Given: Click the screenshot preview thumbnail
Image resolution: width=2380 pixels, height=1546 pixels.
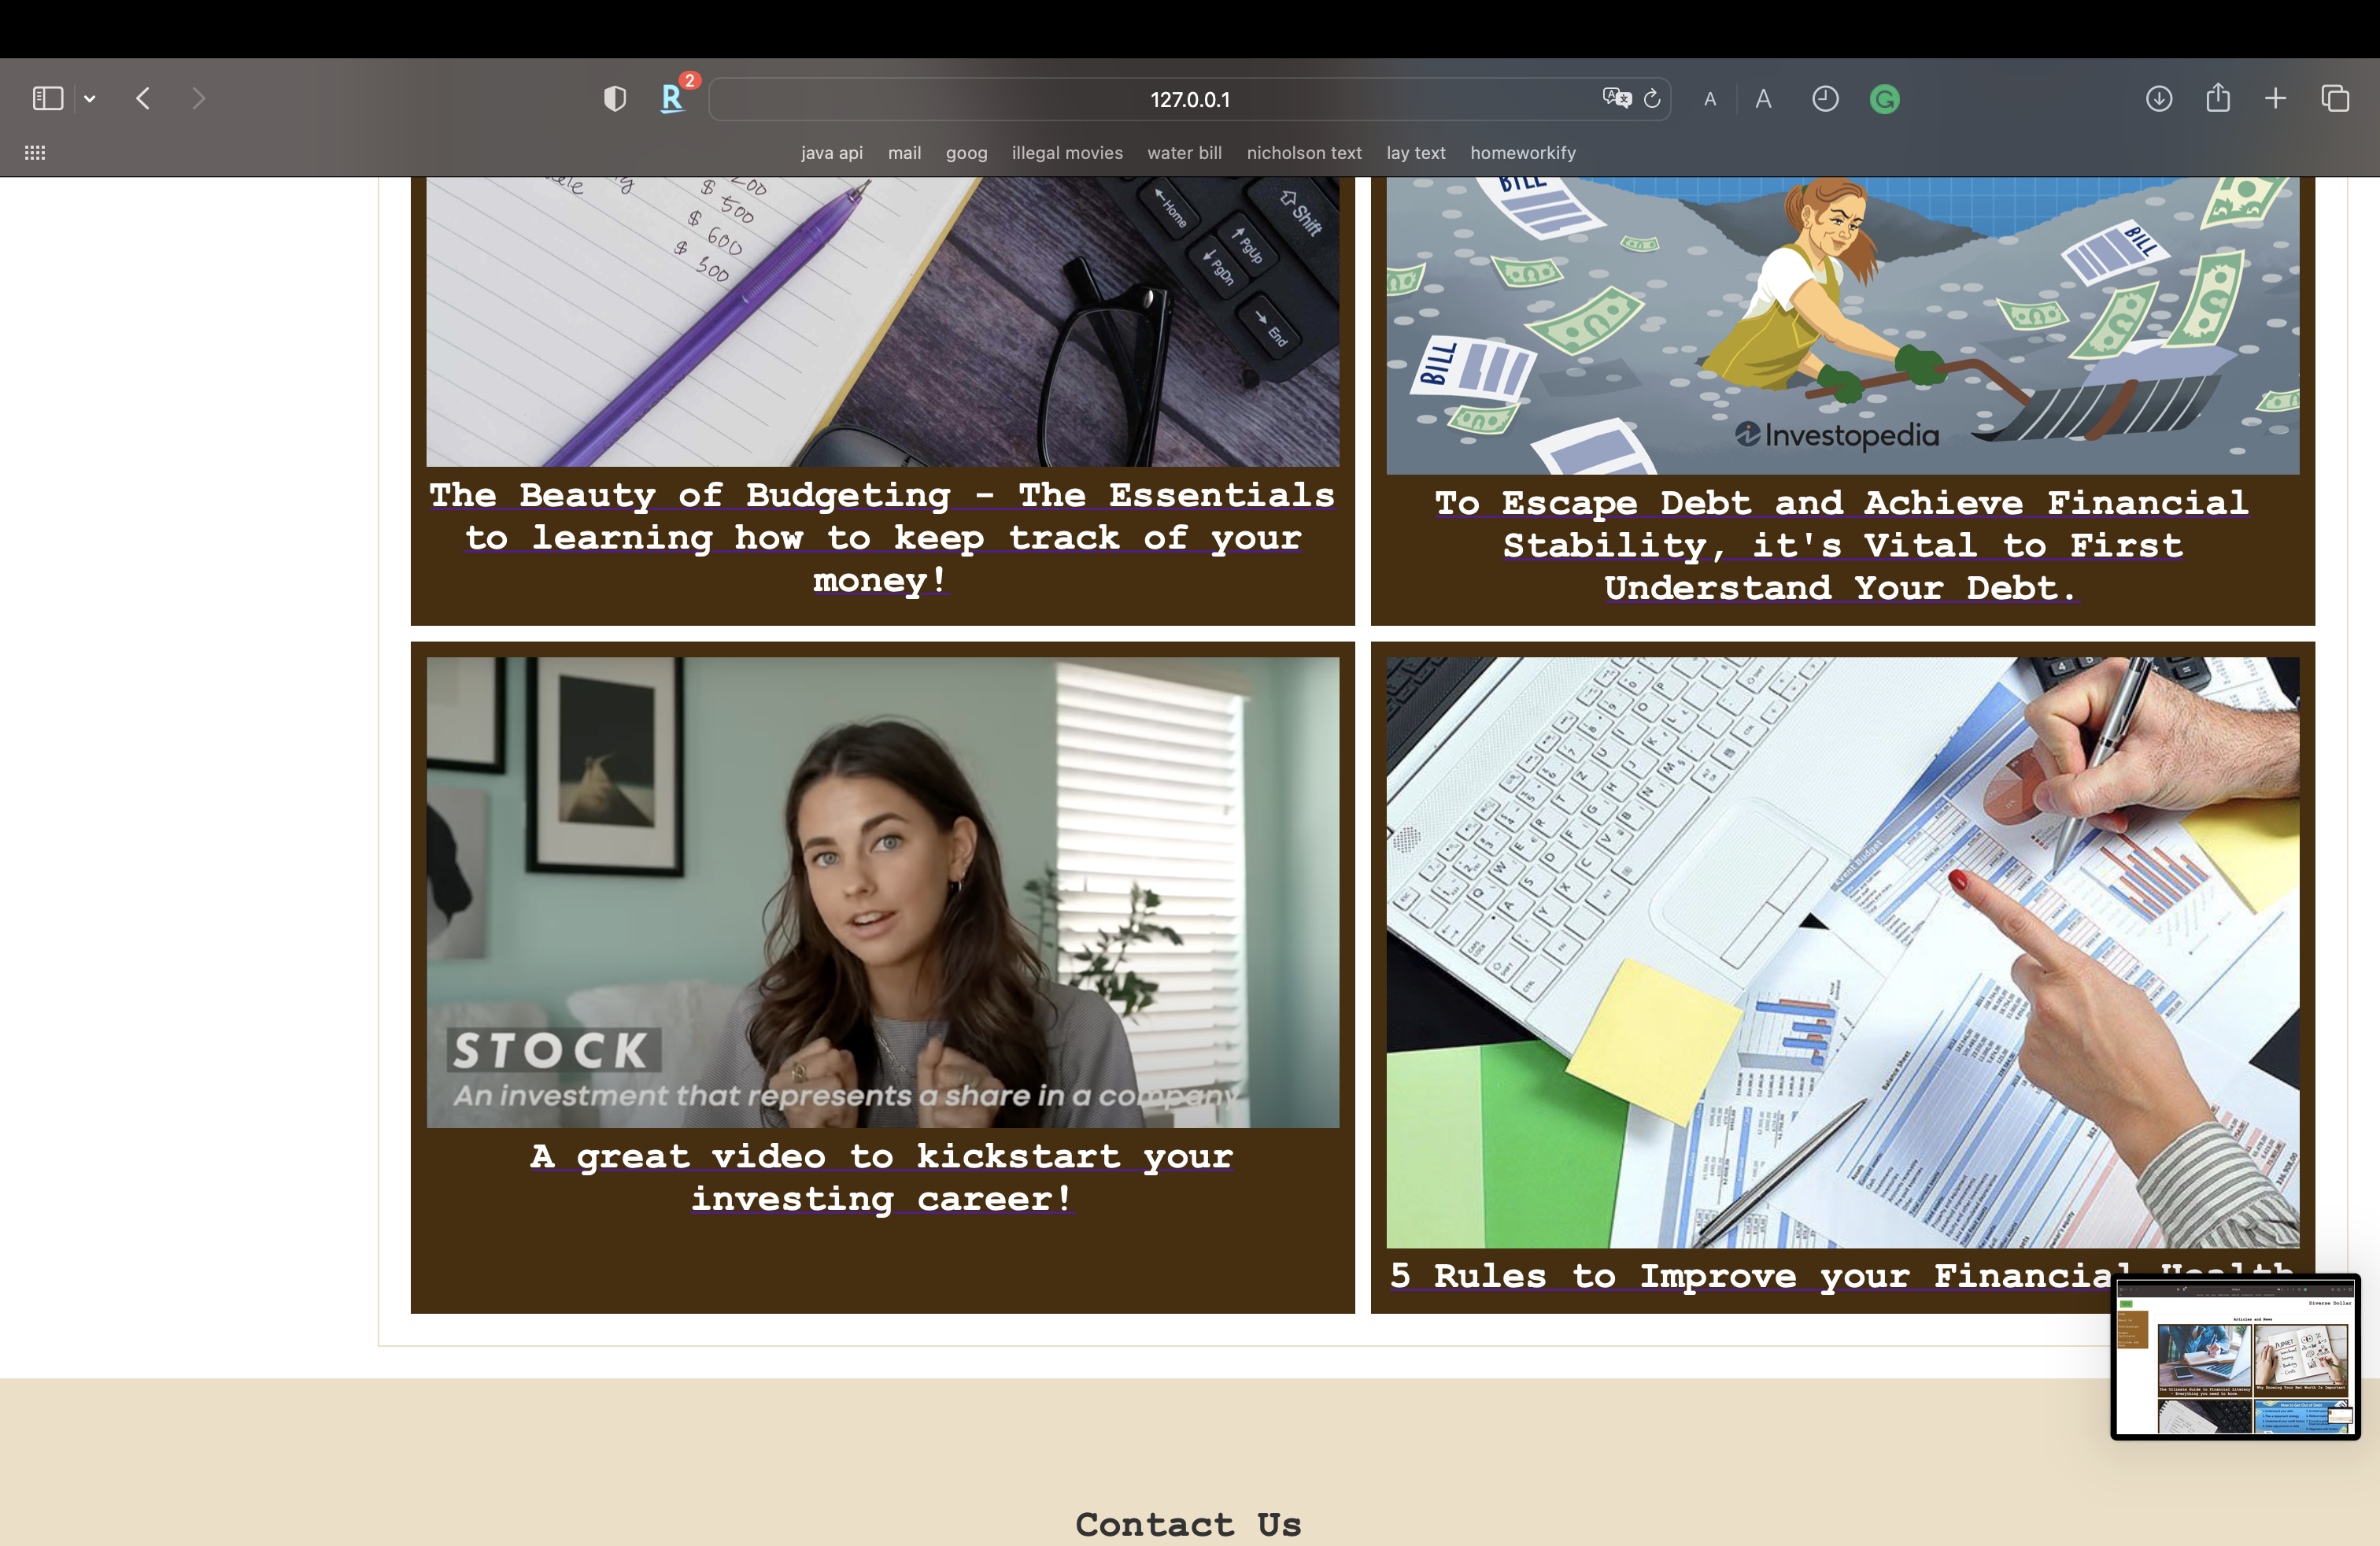Looking at the screenshot, I should coord(2235,1356).
